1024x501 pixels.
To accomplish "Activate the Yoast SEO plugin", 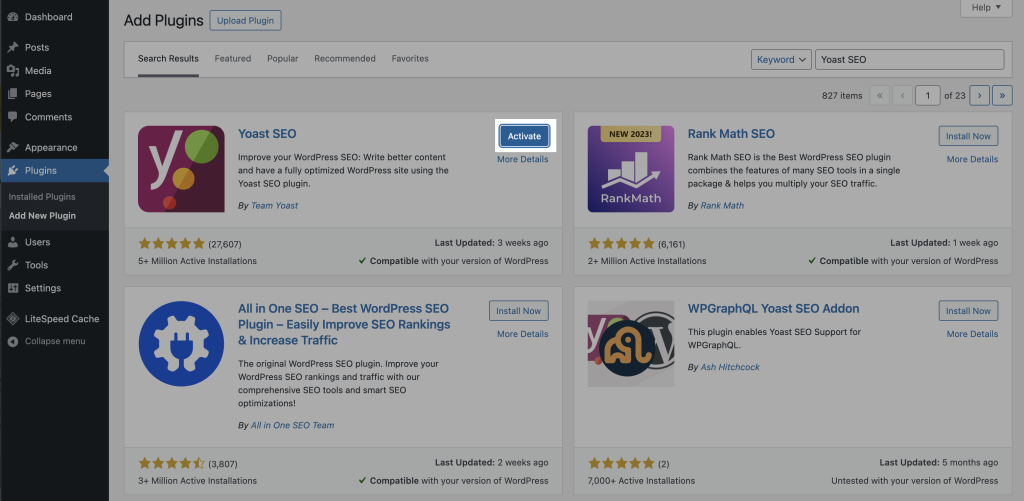I will (524, 136).
